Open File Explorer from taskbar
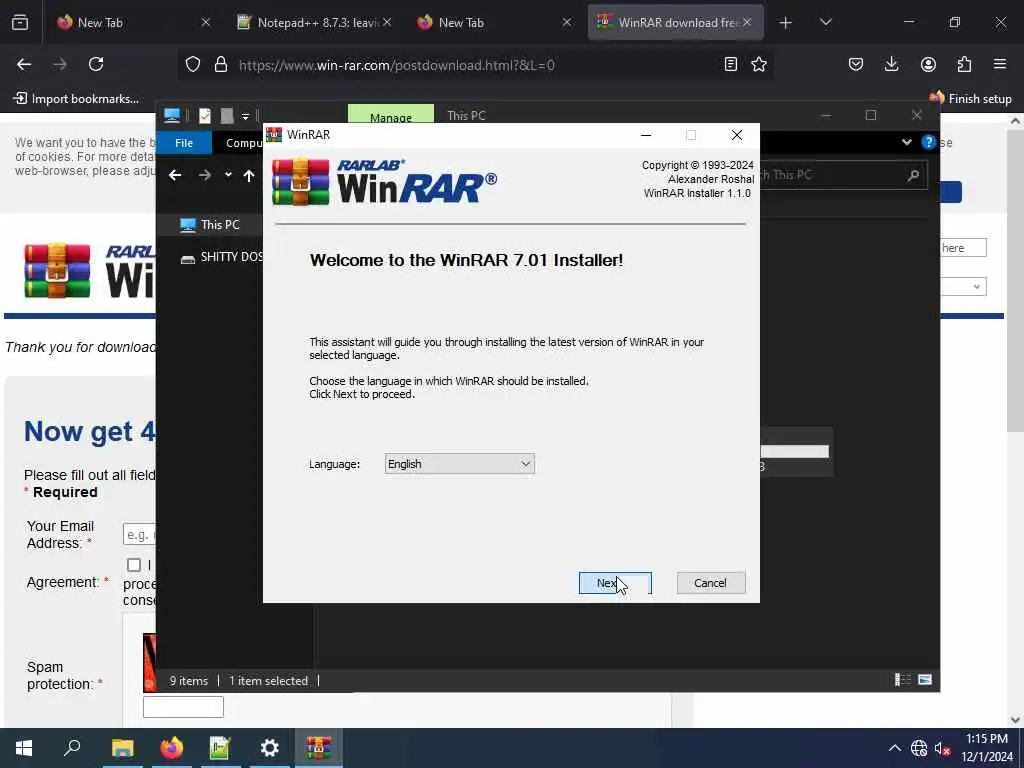 coord(122,748)
